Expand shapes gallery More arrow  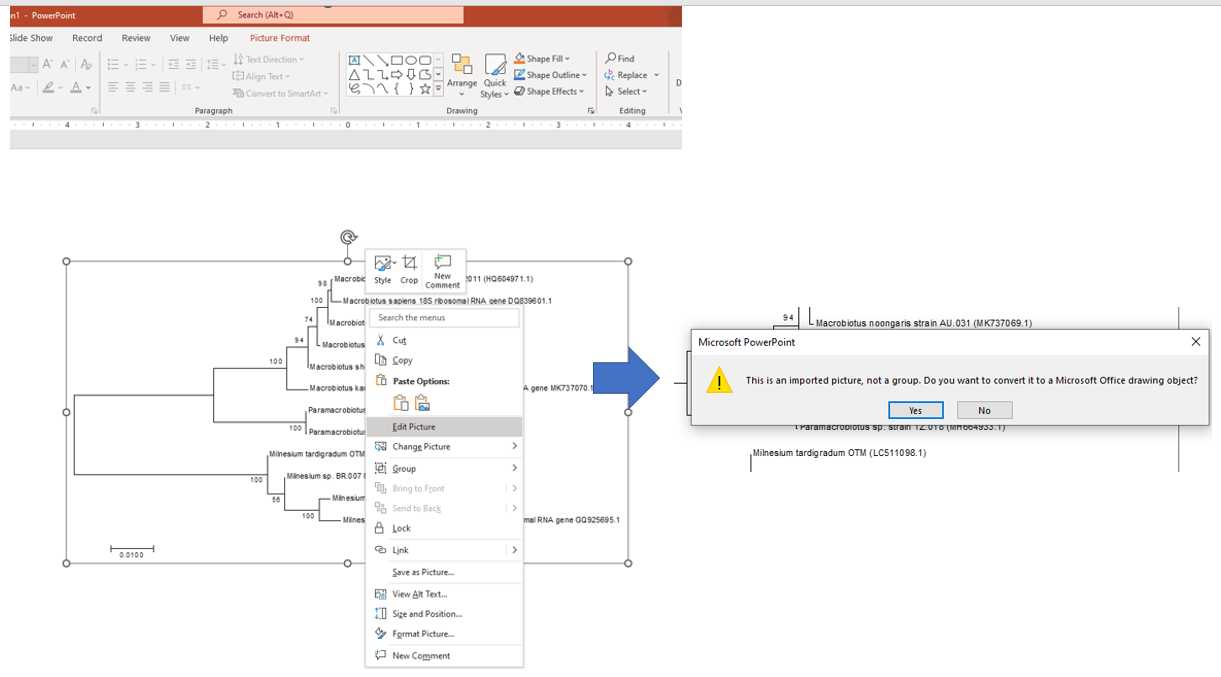[x=438, y=89]
